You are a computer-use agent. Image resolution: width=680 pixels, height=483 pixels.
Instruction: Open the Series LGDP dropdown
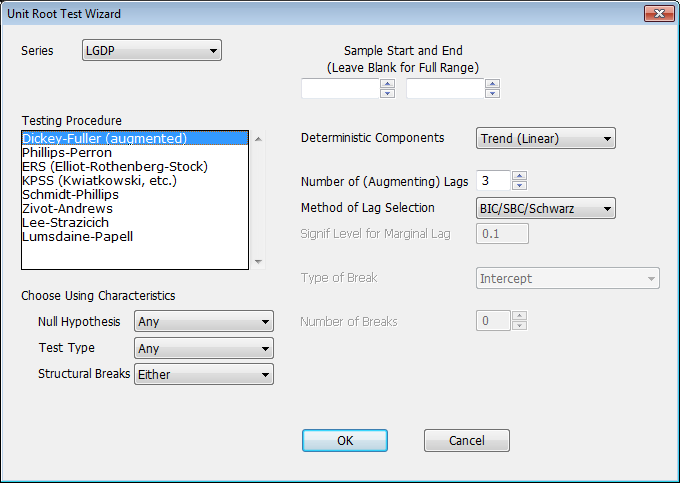(152, 51)
